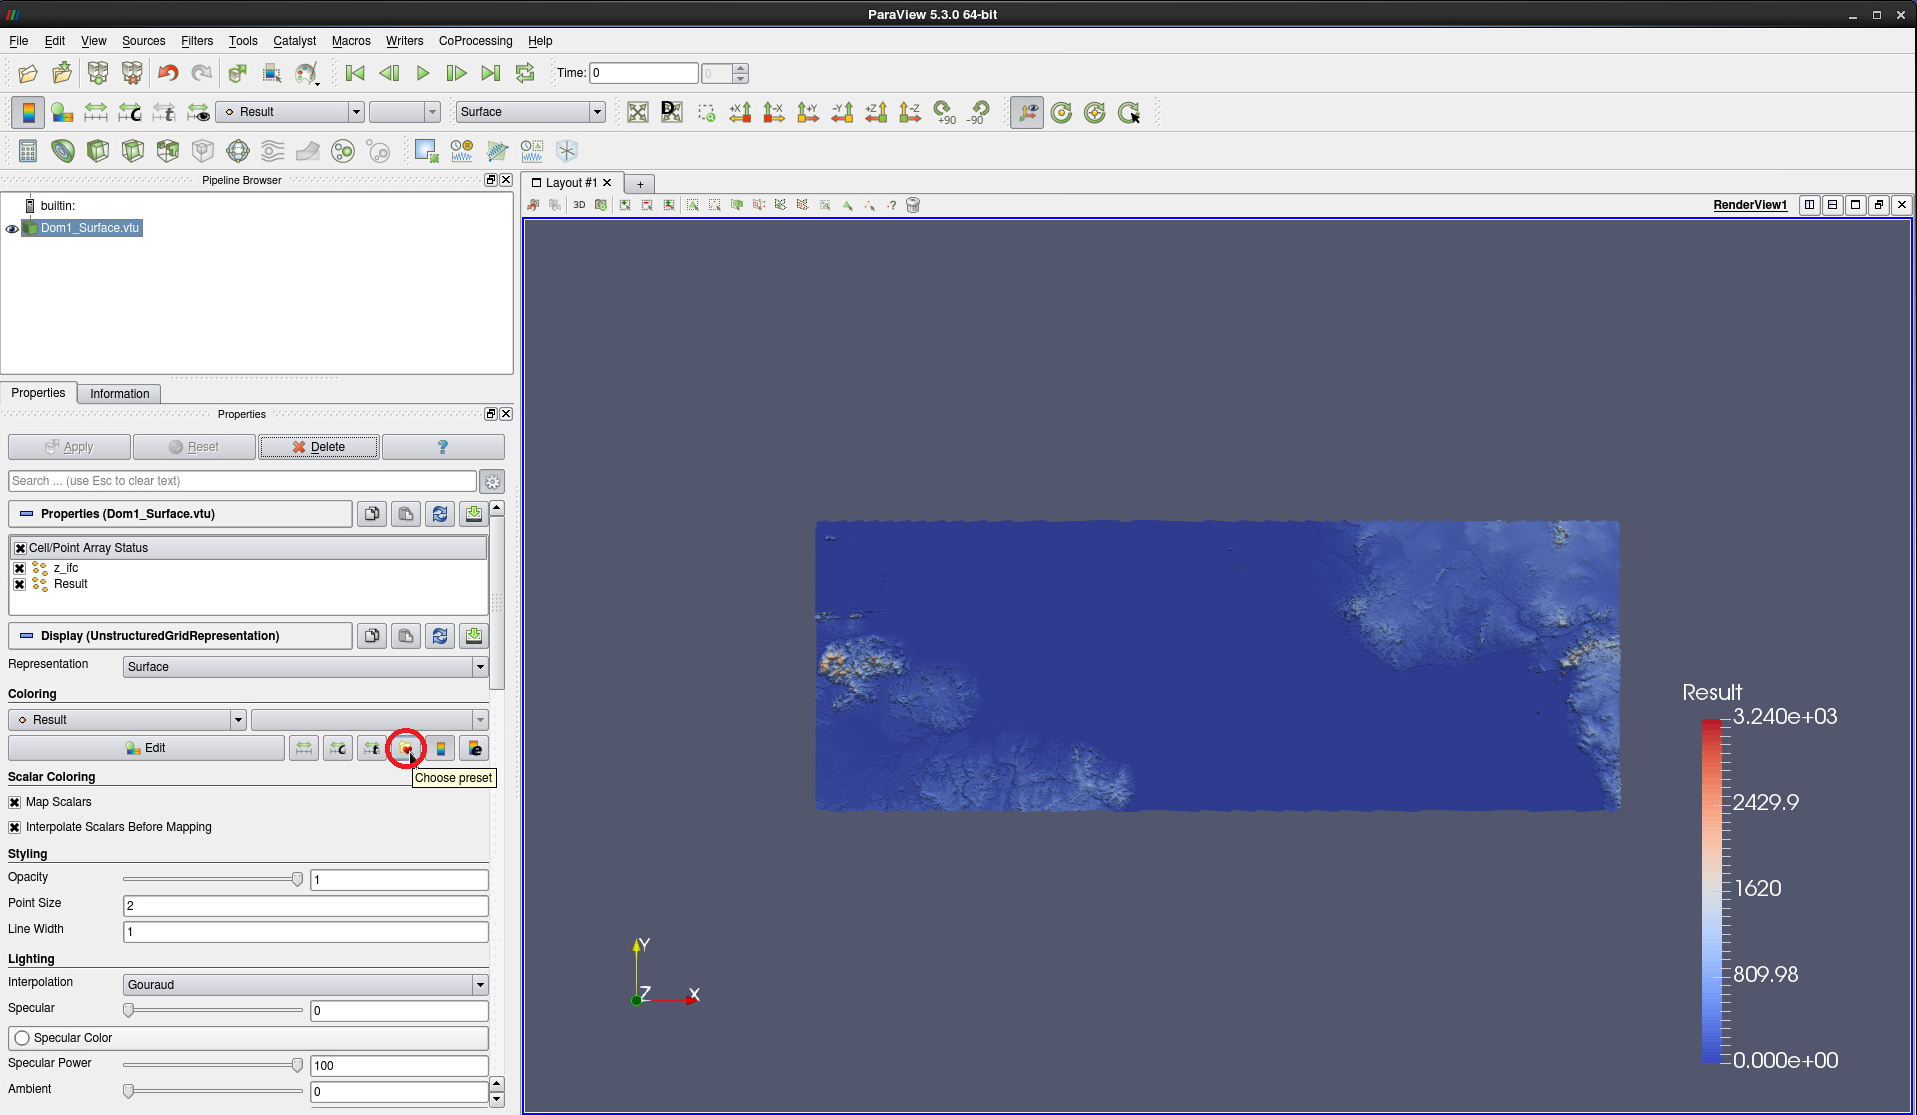
Task: Uncheck the Map Scalars checkbox
Action: click(x=15, y=802)
